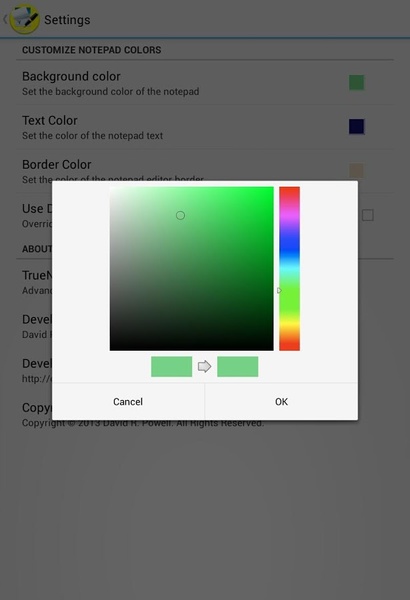The image size is (410, 600).
Task: Click the 'Settings' title in the header
Action: [67, 20]
